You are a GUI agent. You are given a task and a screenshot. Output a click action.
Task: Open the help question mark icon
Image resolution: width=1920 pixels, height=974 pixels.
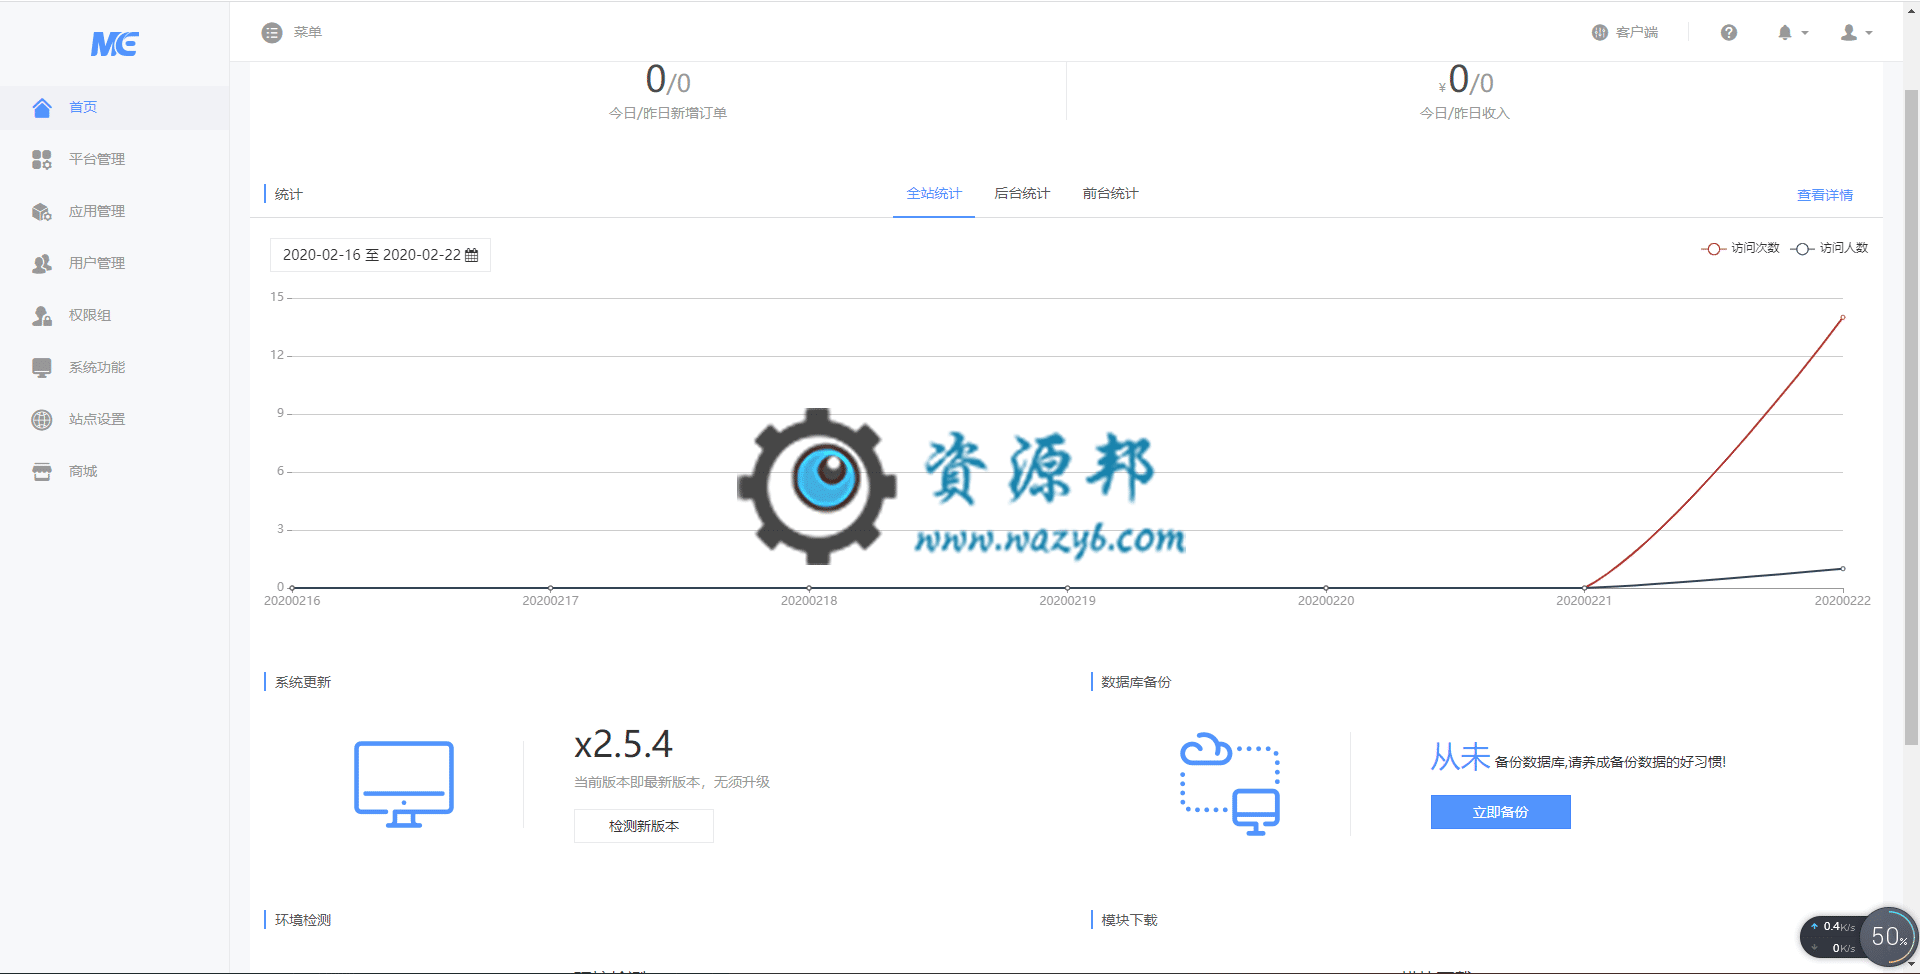[x=1729, y=33]
